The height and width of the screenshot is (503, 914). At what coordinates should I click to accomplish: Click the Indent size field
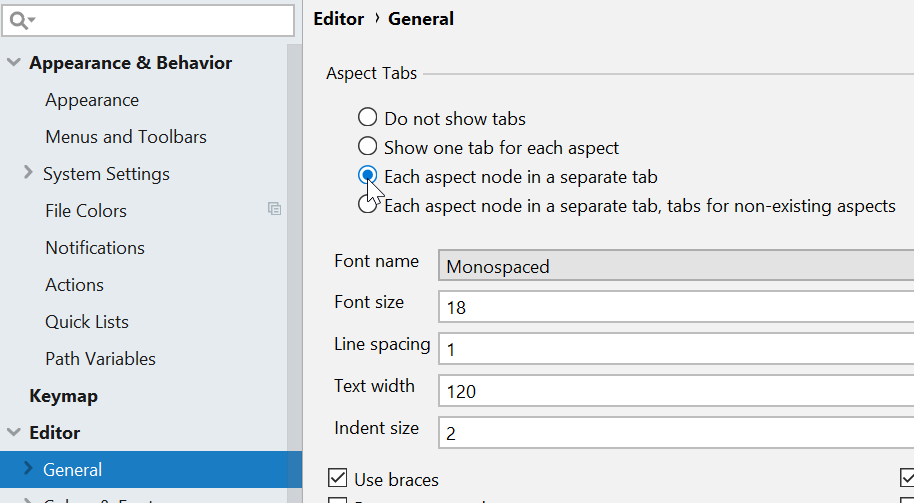(x=675, y=432)
